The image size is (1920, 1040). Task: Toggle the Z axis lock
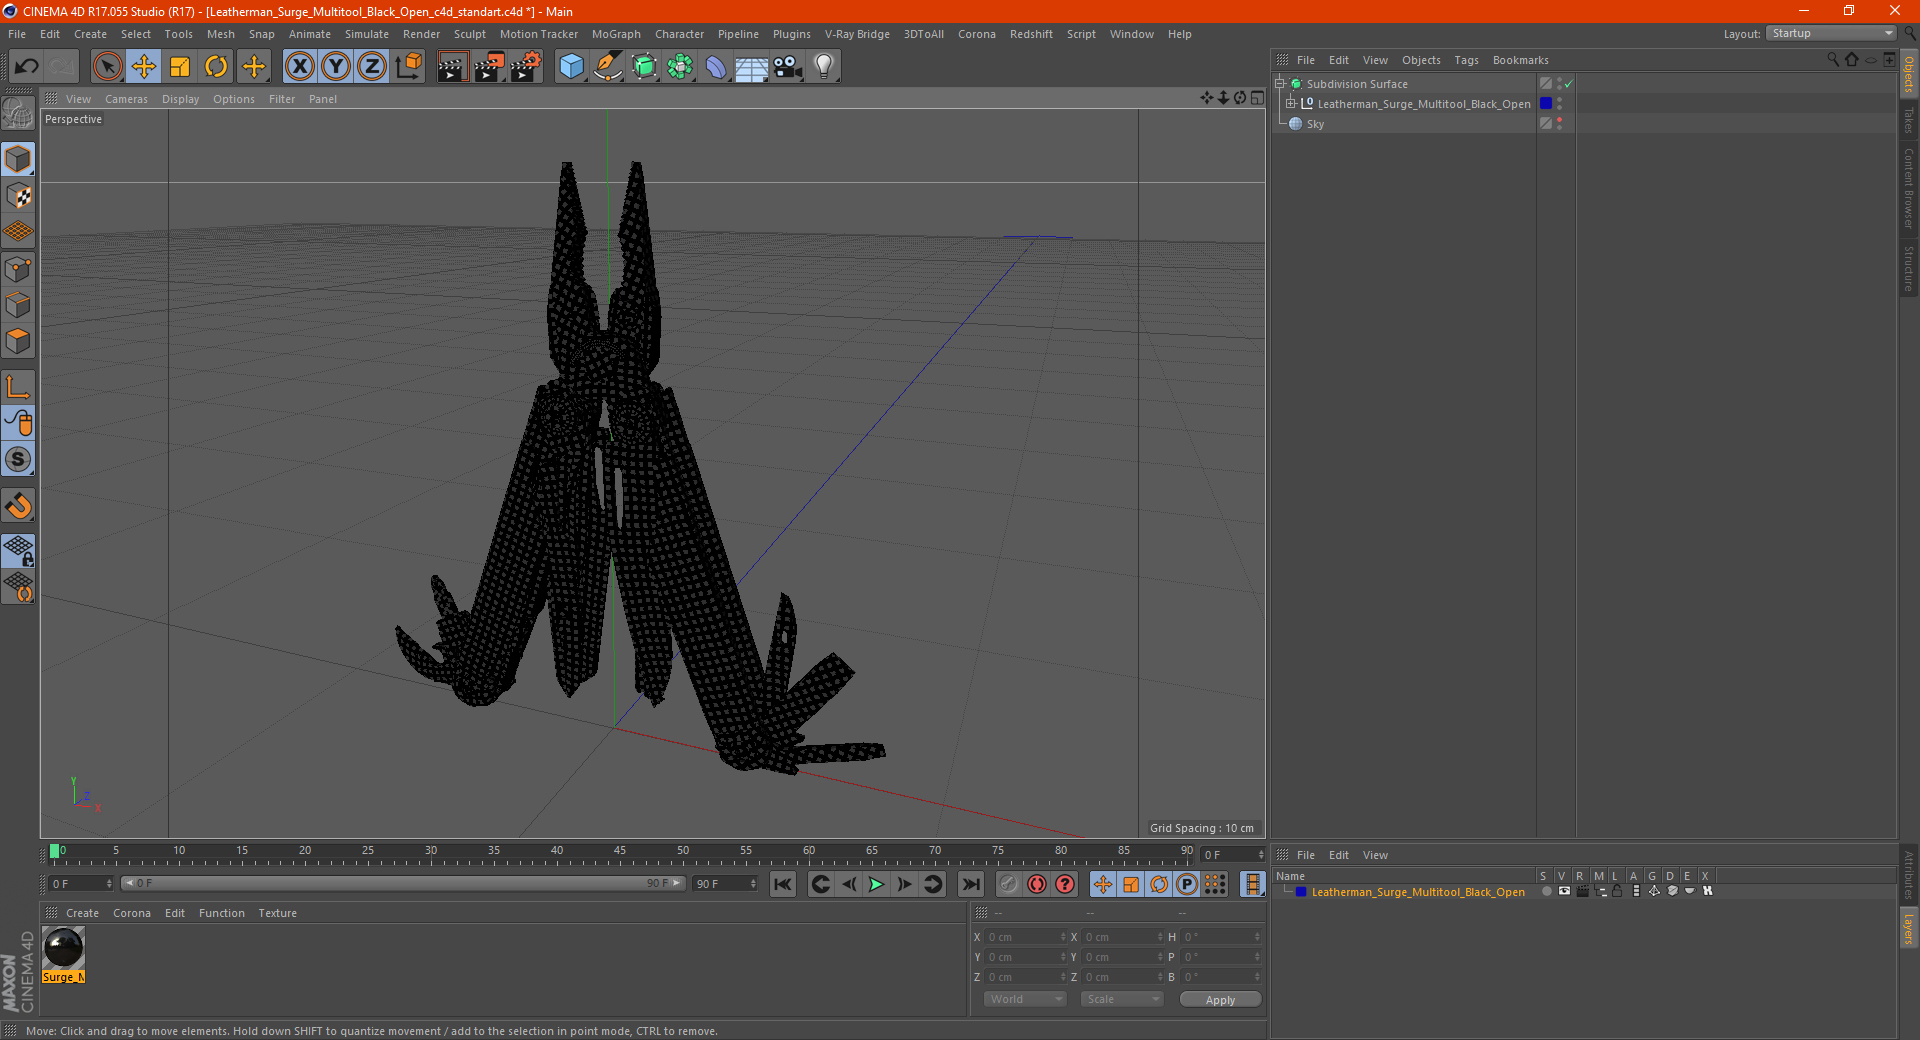[372, 67]
